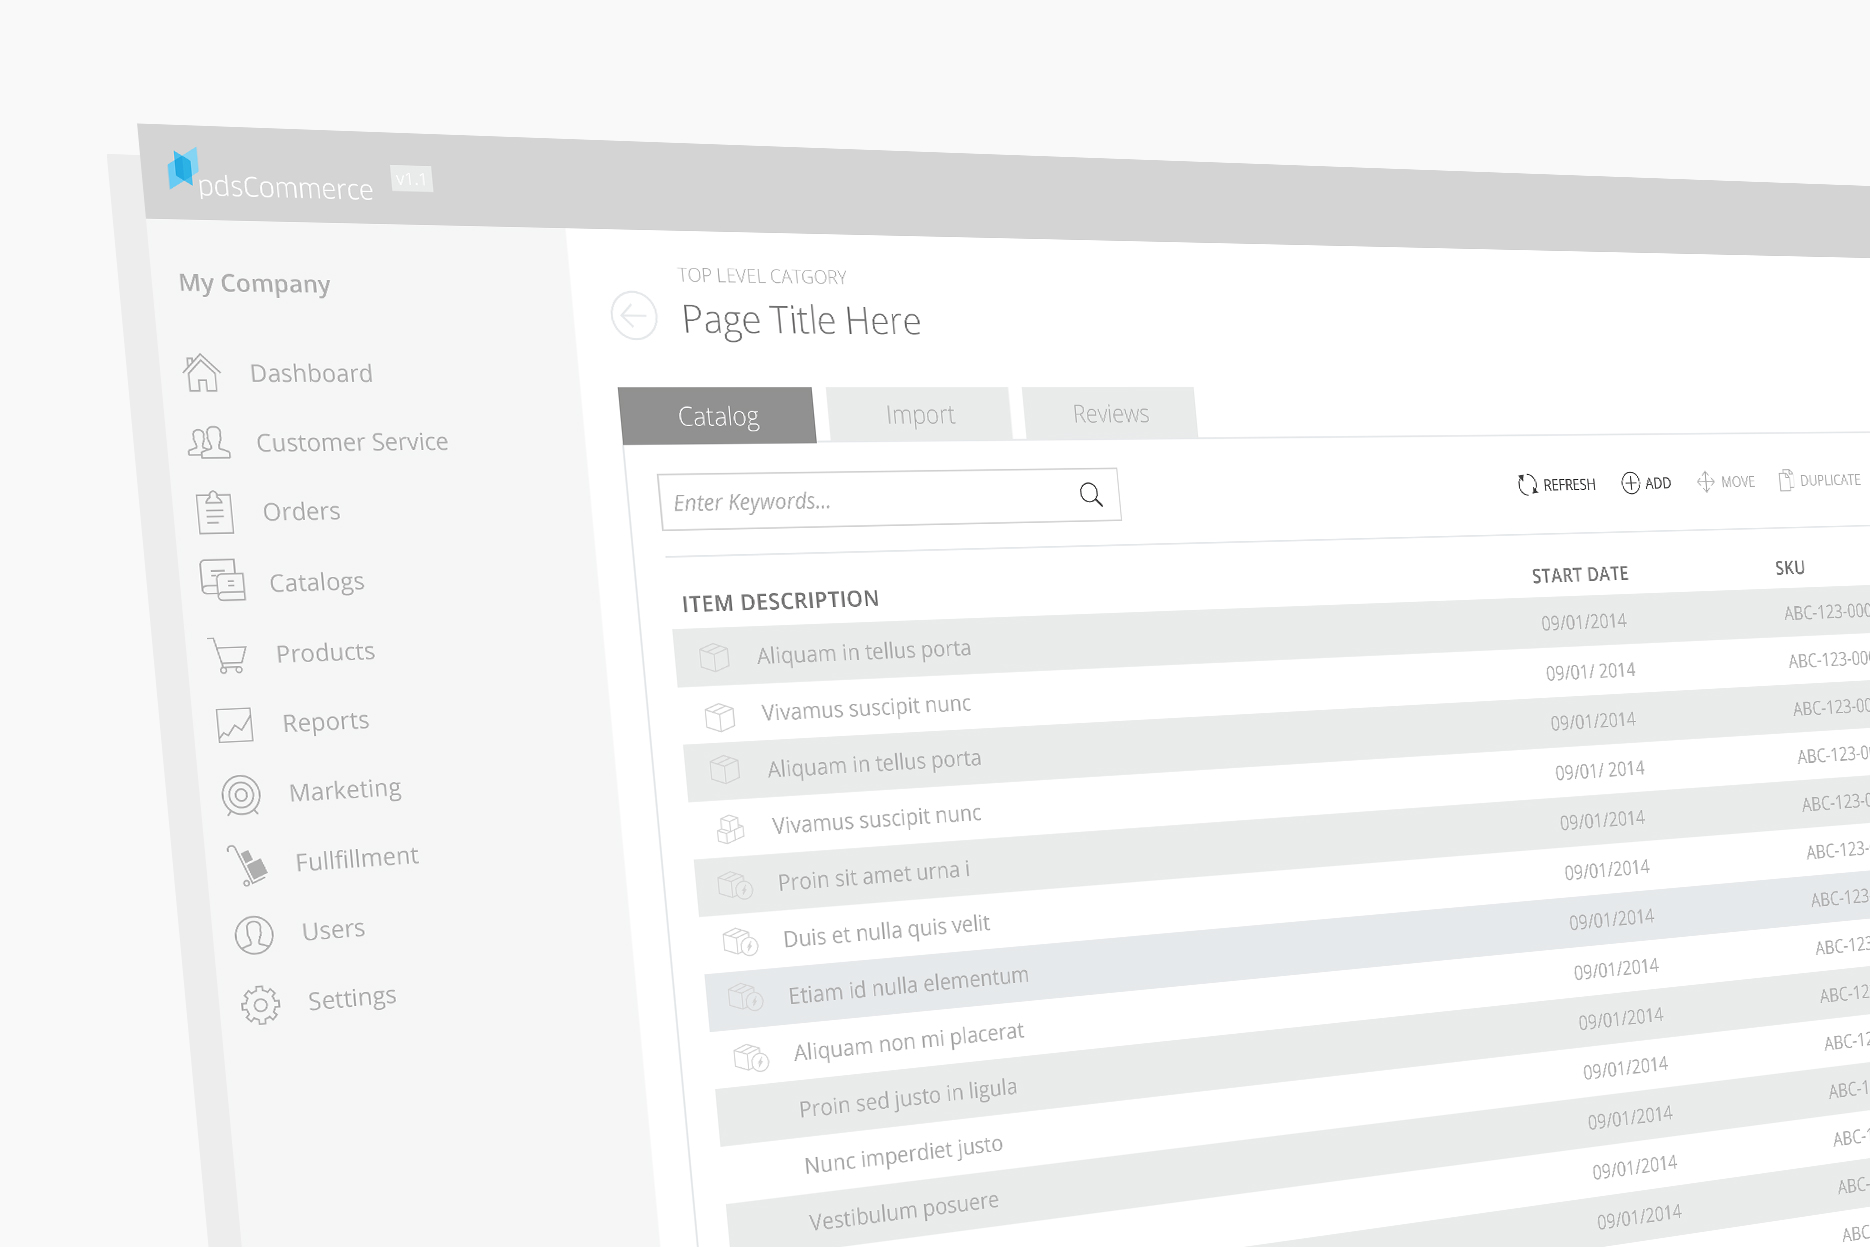Click the Customer Service people icon
This screenshot has height=1247, width=1870.
[x=209, y=442]
